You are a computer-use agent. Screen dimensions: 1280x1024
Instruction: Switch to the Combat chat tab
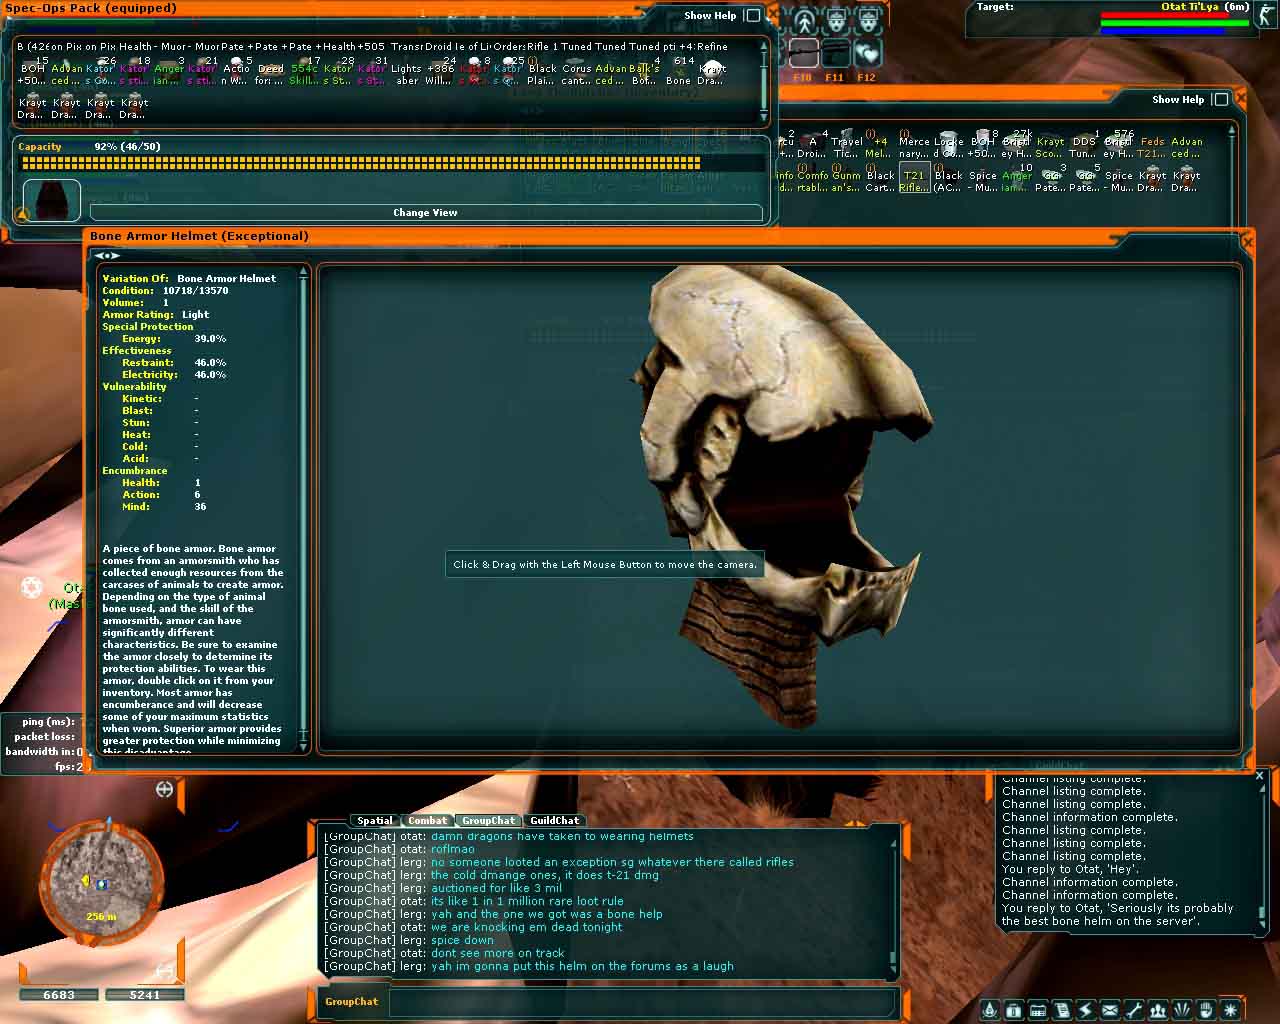point(427,820)
